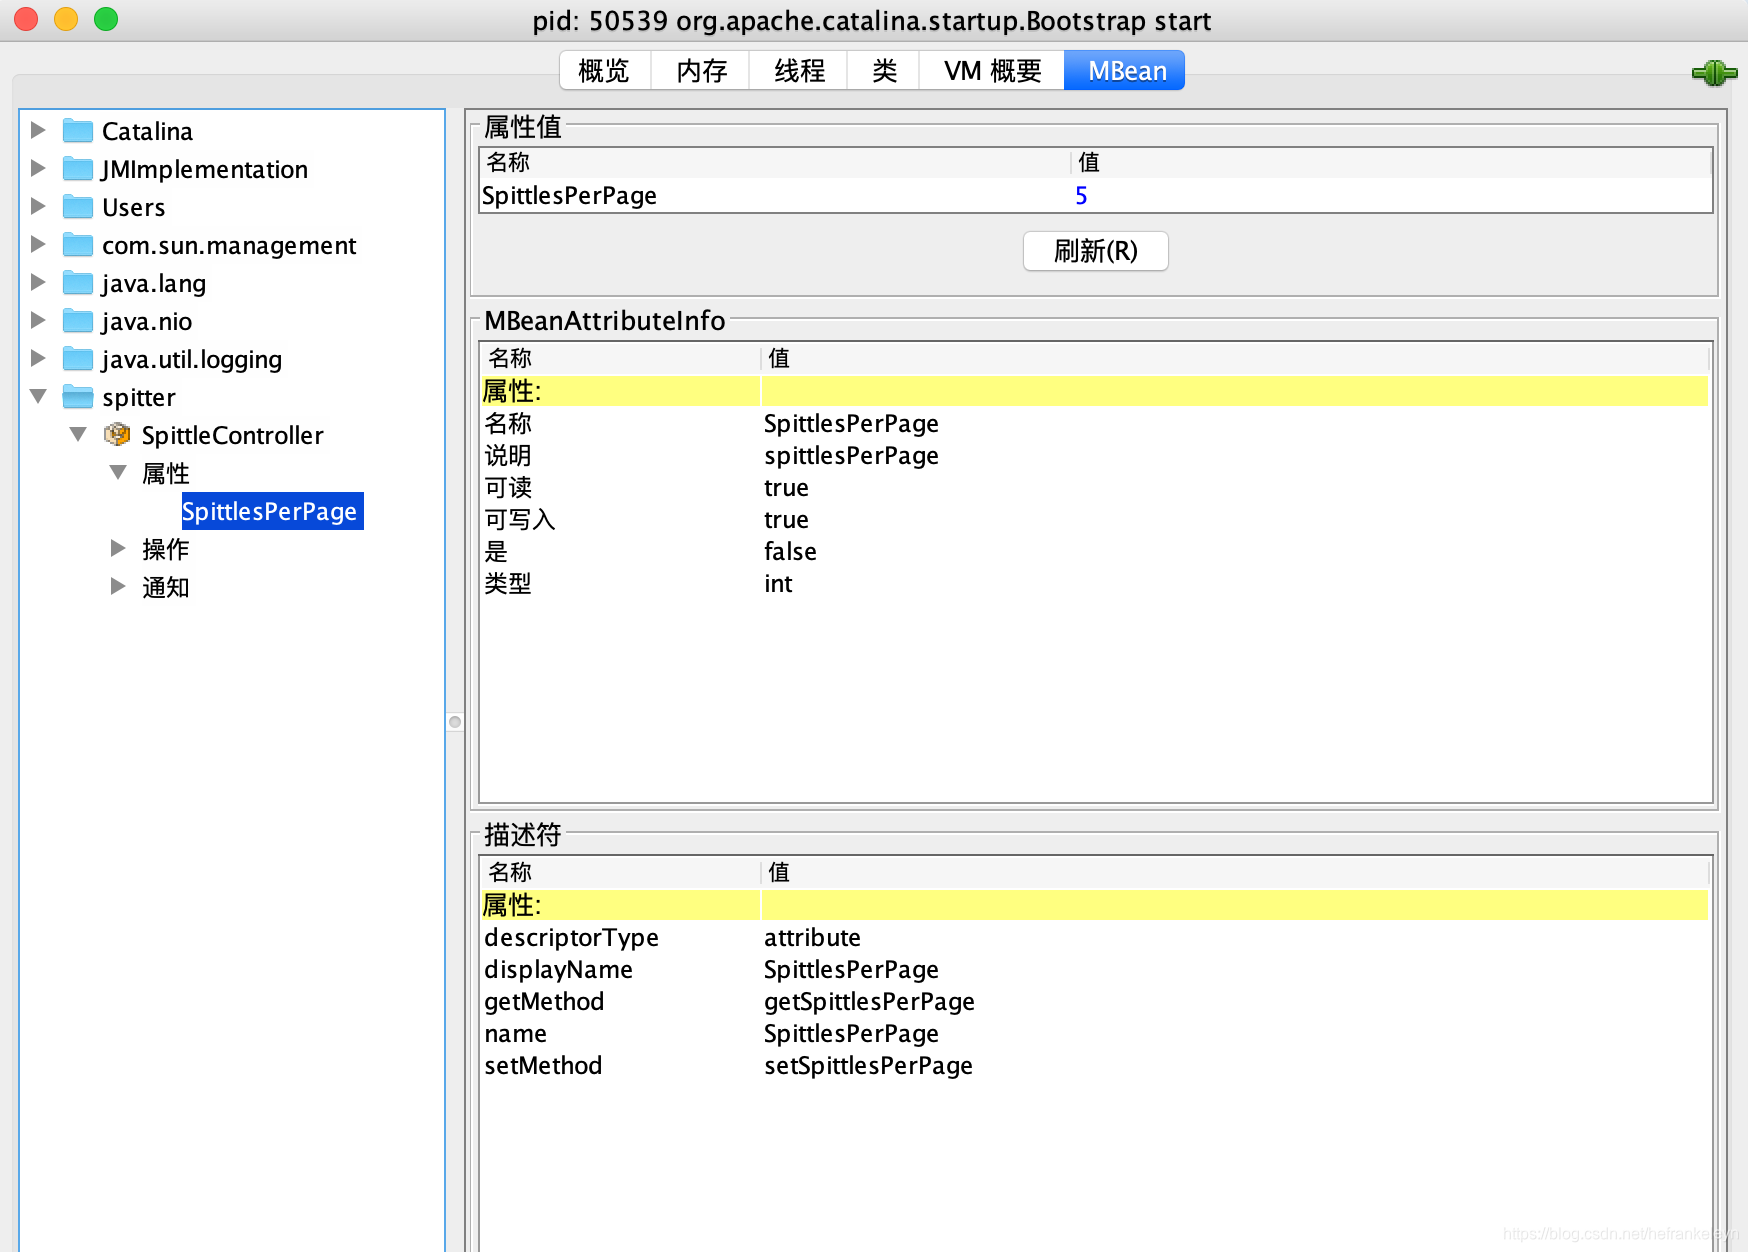Expand the java.nio tree node
1748x1252 pixels.
click(38, 320)
